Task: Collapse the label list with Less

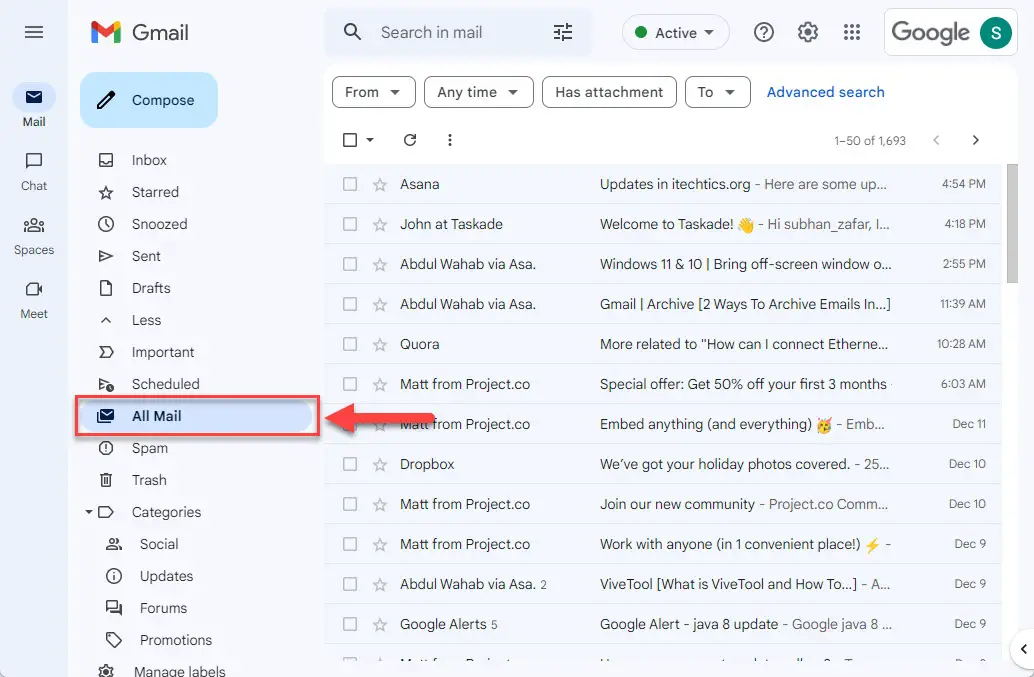Action: pos(146,320)
